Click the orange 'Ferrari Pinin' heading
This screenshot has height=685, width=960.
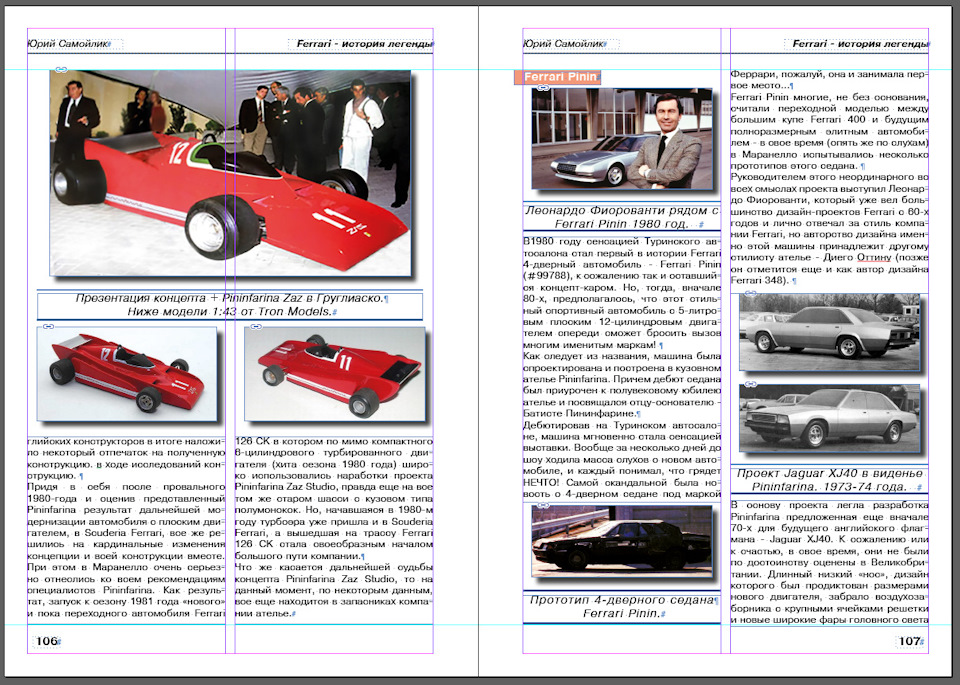tap(558, 77)
